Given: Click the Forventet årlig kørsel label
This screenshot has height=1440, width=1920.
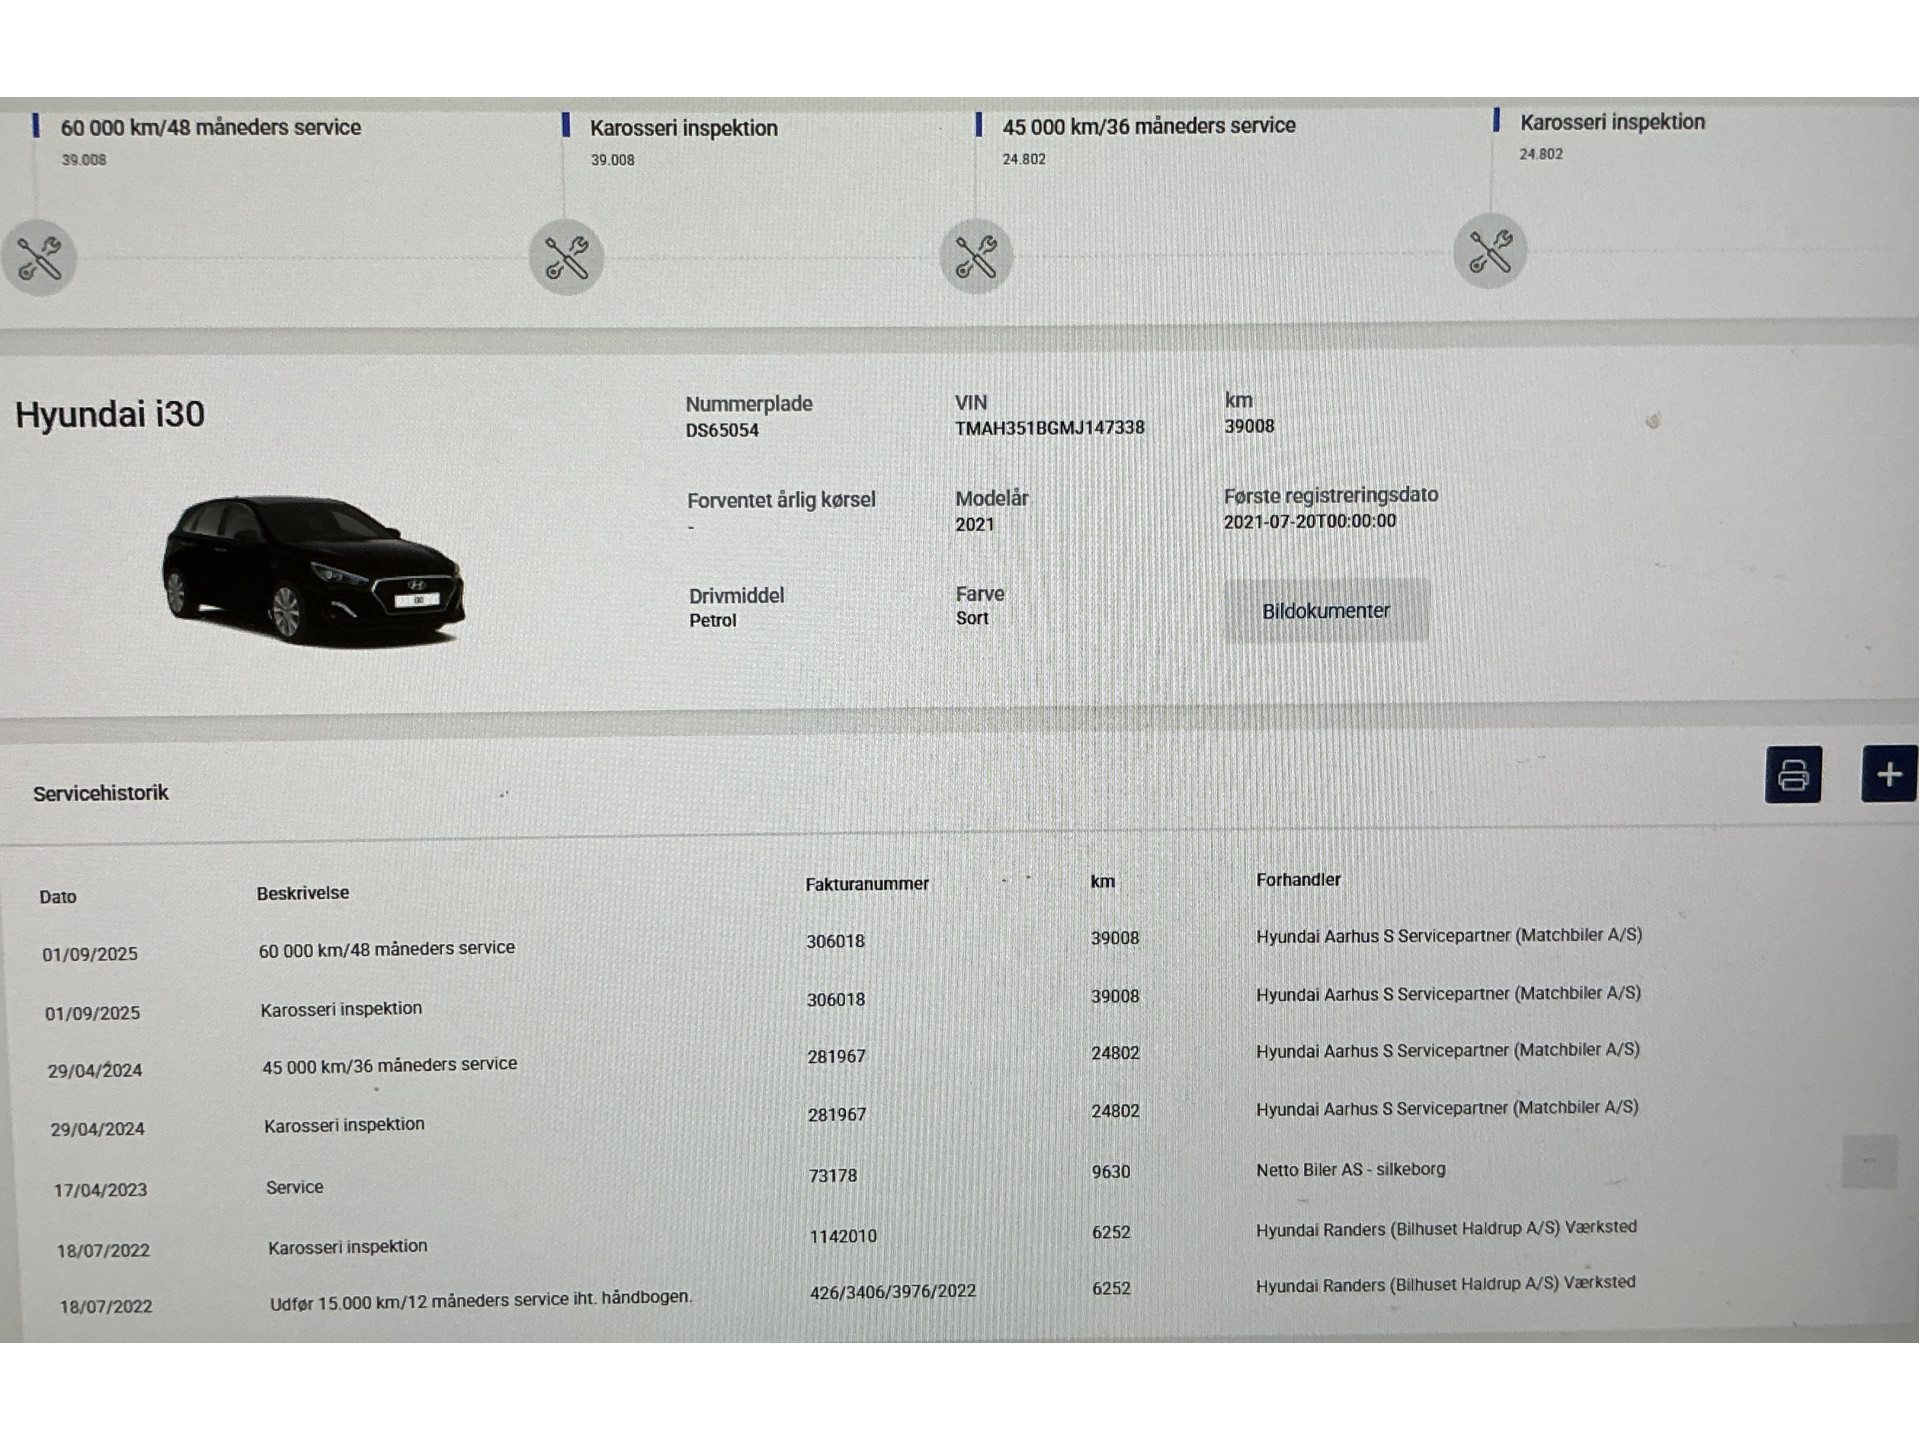Looking at the screenshot, I should 781,500.
